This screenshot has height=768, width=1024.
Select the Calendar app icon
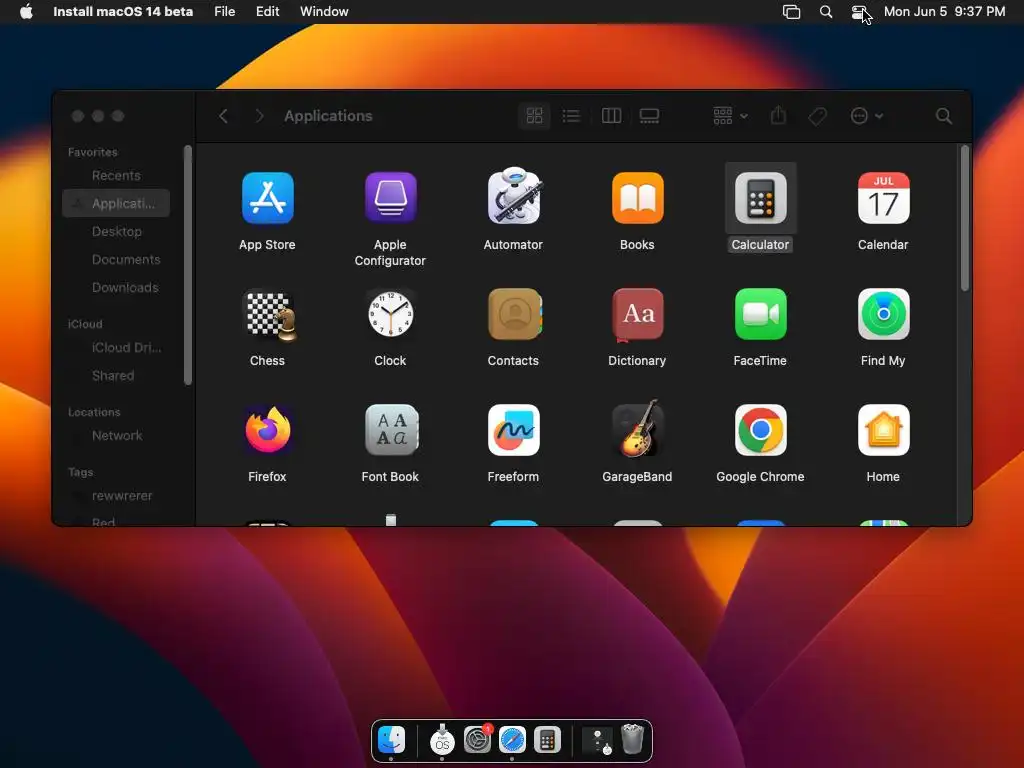(x=883, y=198)
